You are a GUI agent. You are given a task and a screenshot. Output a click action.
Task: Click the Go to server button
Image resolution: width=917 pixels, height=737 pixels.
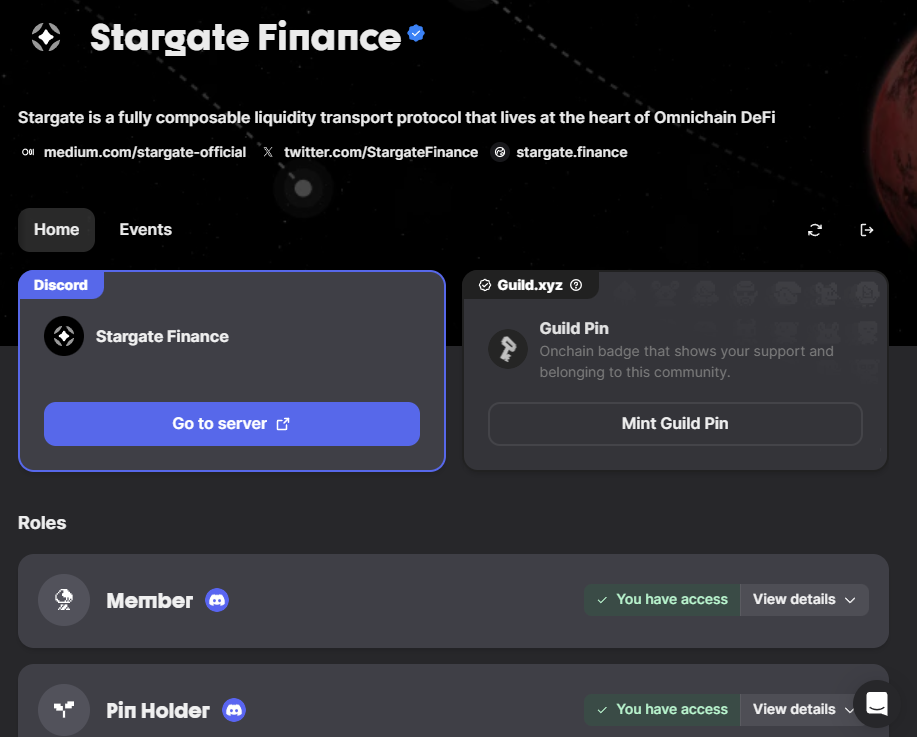click(x=231, y=424)
